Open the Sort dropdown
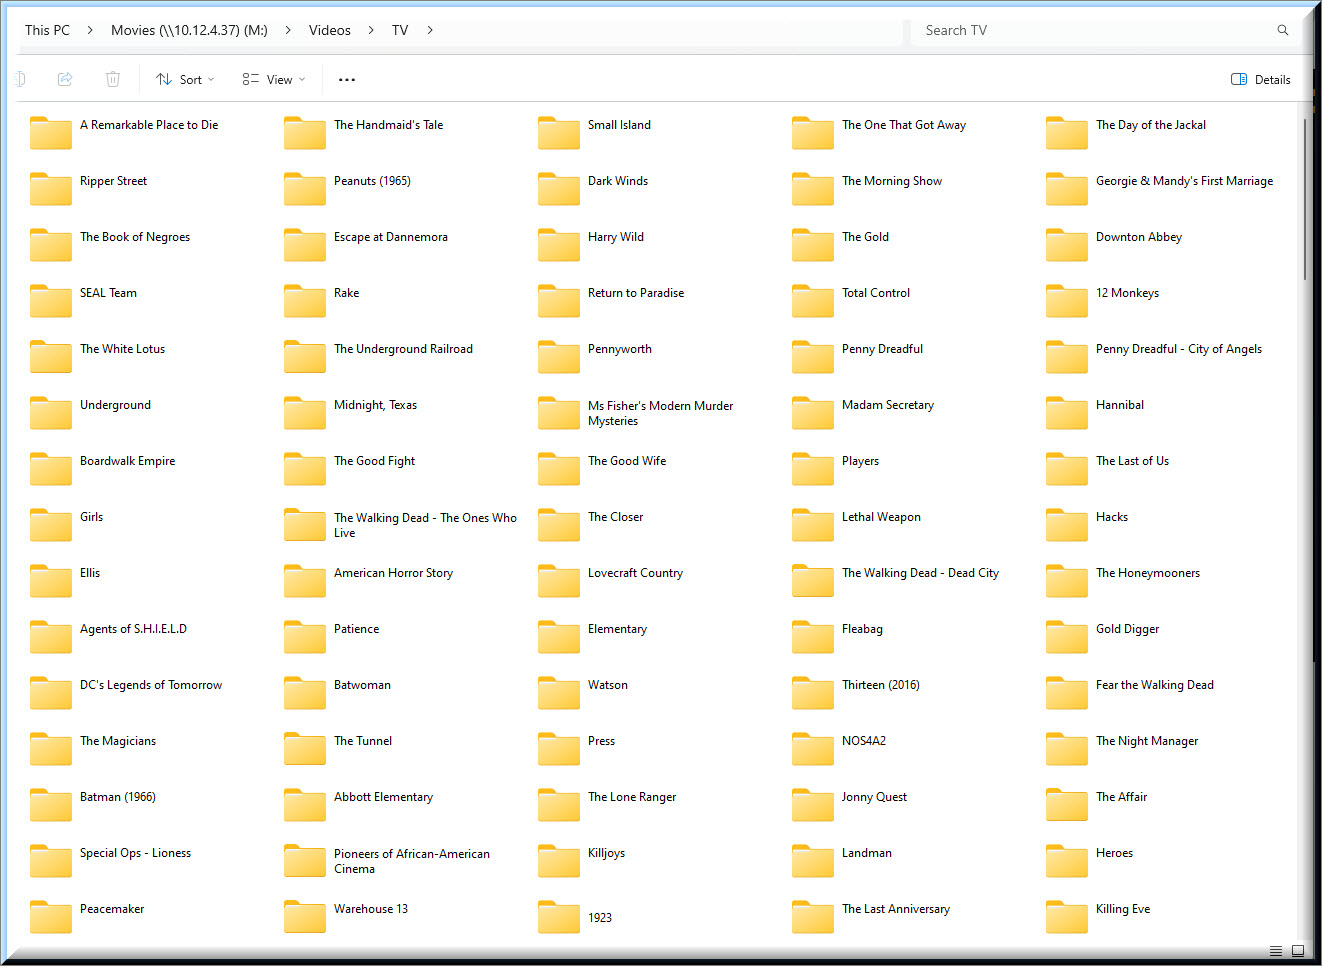1322x966 pixels. 186,79
